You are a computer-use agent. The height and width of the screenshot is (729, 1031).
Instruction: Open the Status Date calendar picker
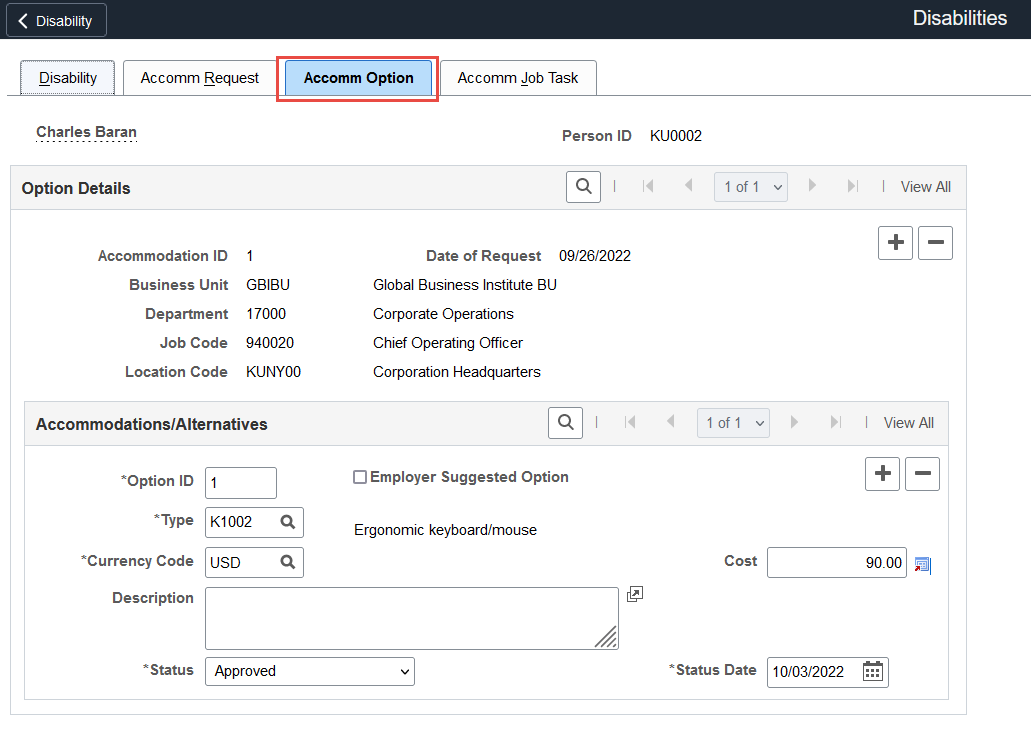[x=873, y=672]
